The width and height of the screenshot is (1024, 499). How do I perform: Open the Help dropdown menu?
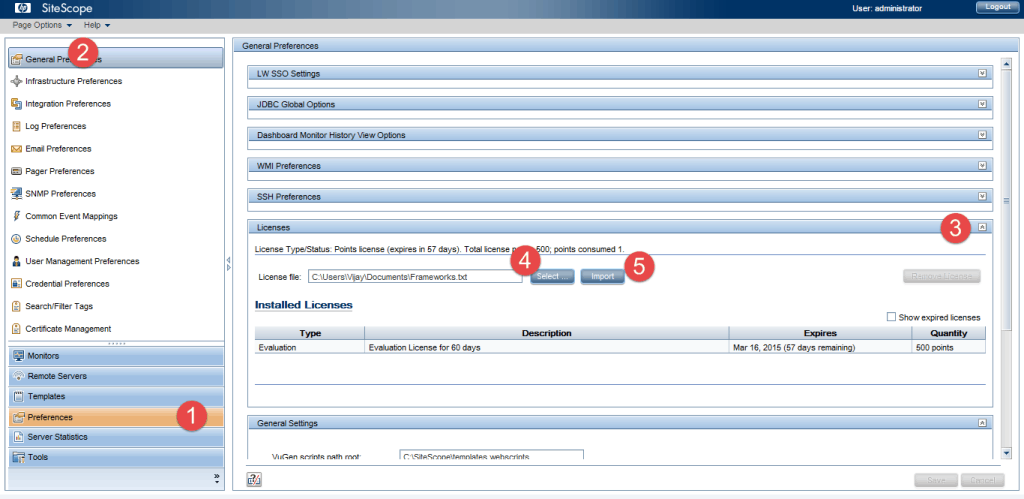point(97,25)
